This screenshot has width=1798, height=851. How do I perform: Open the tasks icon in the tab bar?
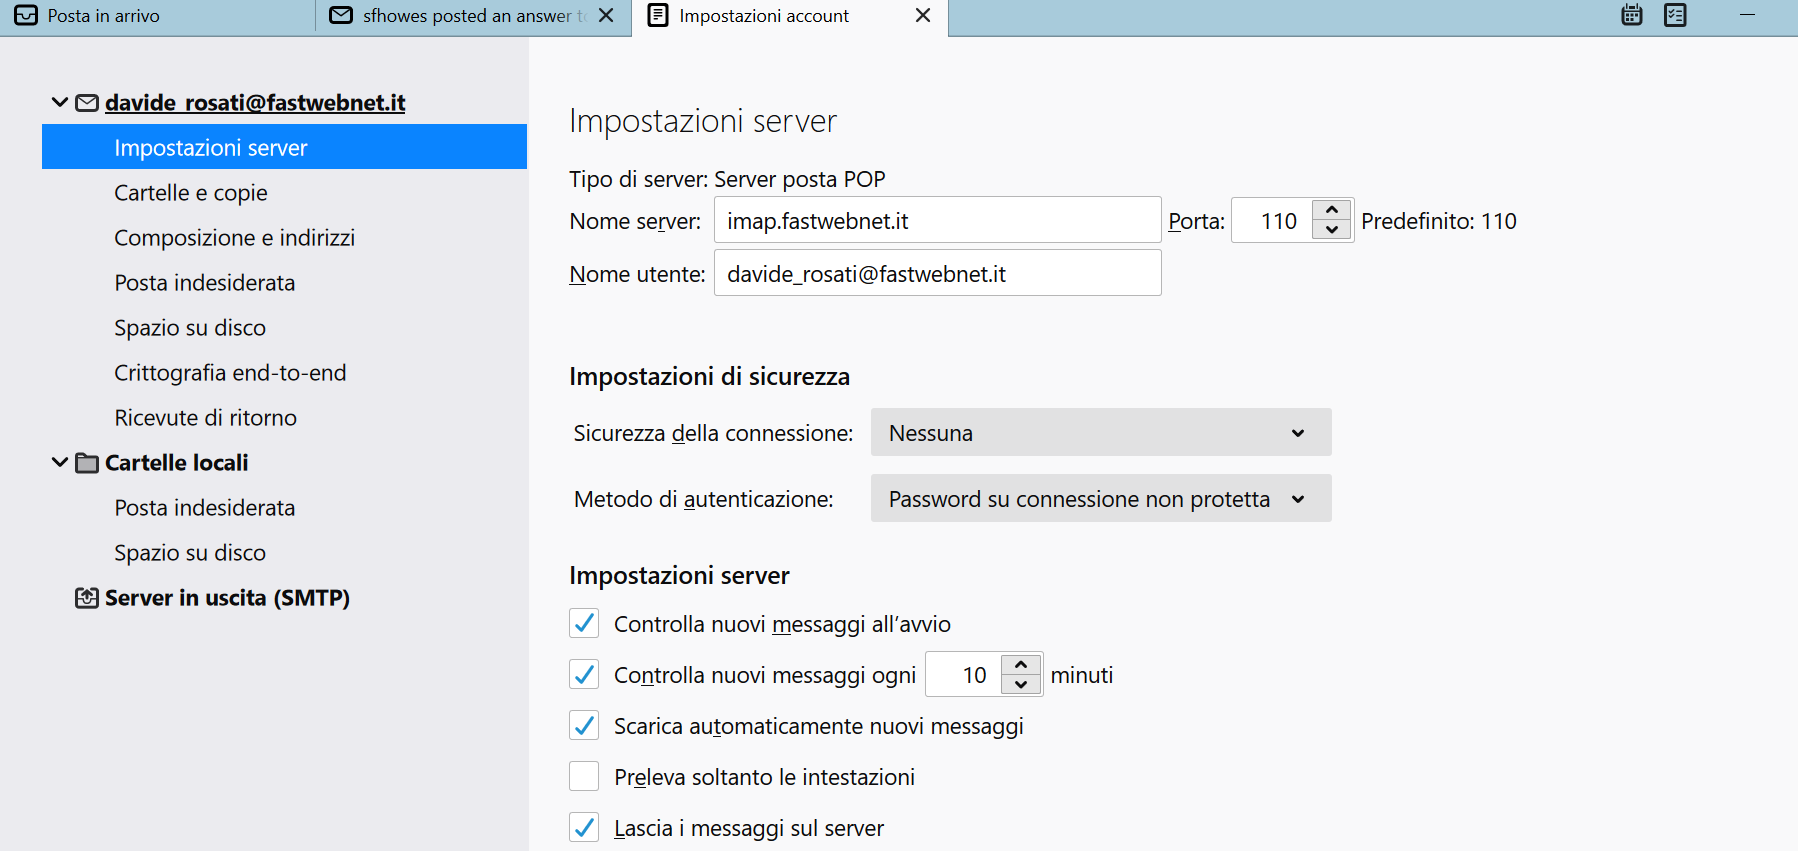click(x=1676, y=15)
